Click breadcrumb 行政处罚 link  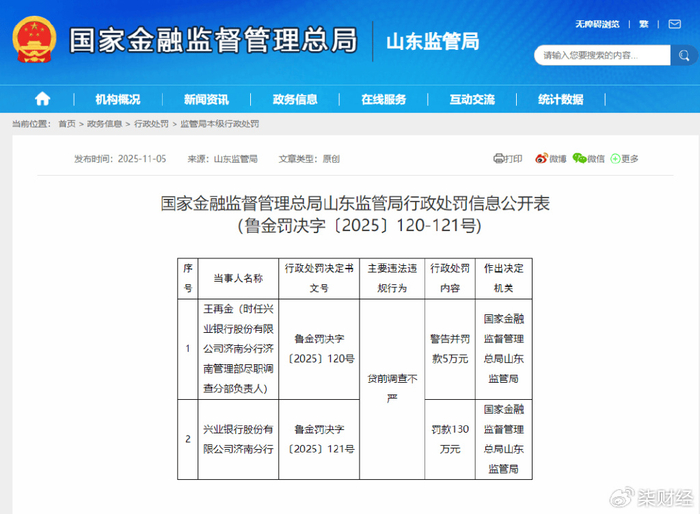[151, 124]
